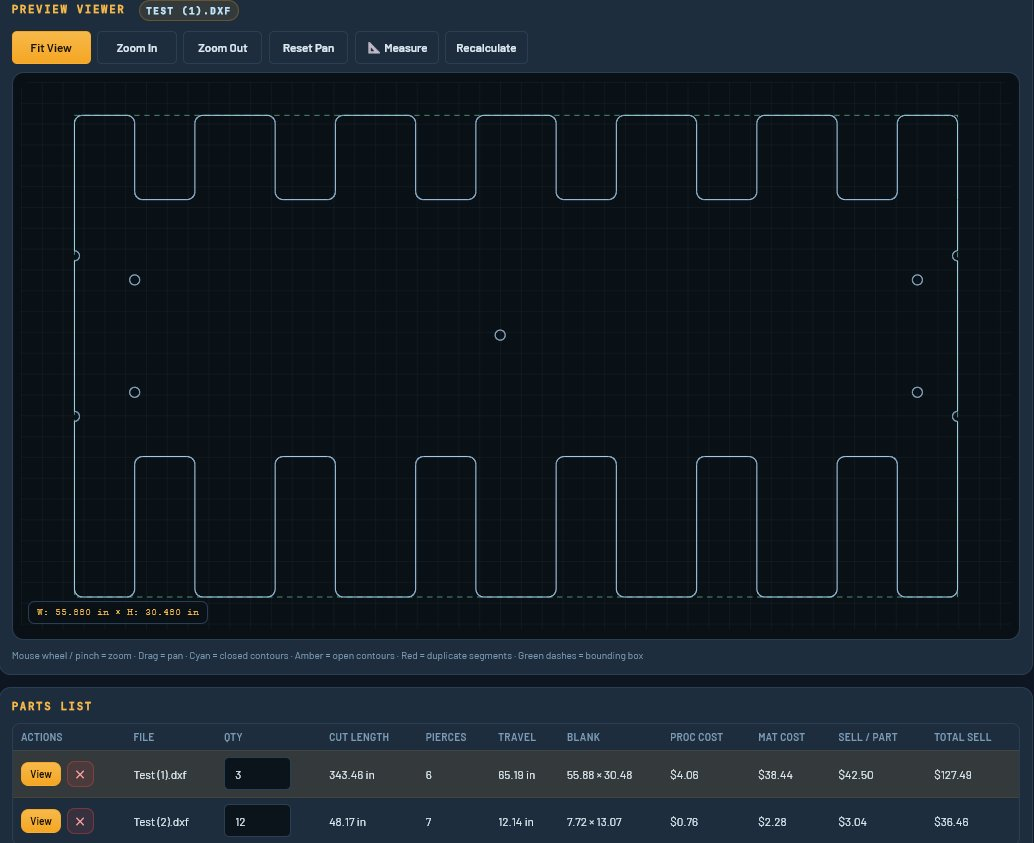Click the PARTS LIST panel heading
Screen dimensions: 1034x843
(52, 706)
